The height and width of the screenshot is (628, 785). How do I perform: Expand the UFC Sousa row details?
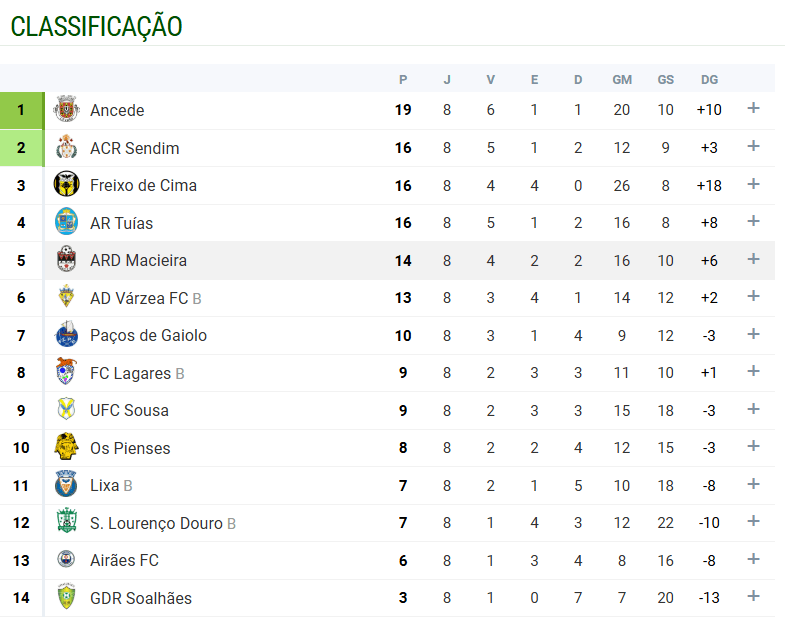tap(753, 409)
